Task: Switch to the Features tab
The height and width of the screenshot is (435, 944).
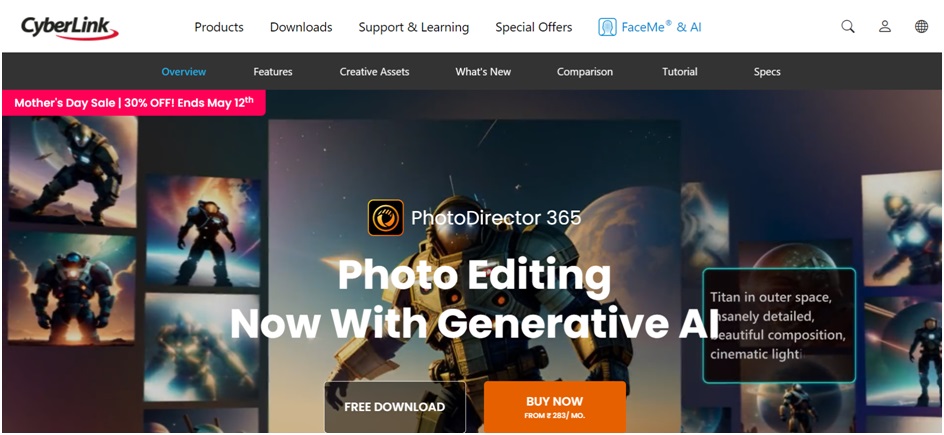Action: tap(273, 72)
